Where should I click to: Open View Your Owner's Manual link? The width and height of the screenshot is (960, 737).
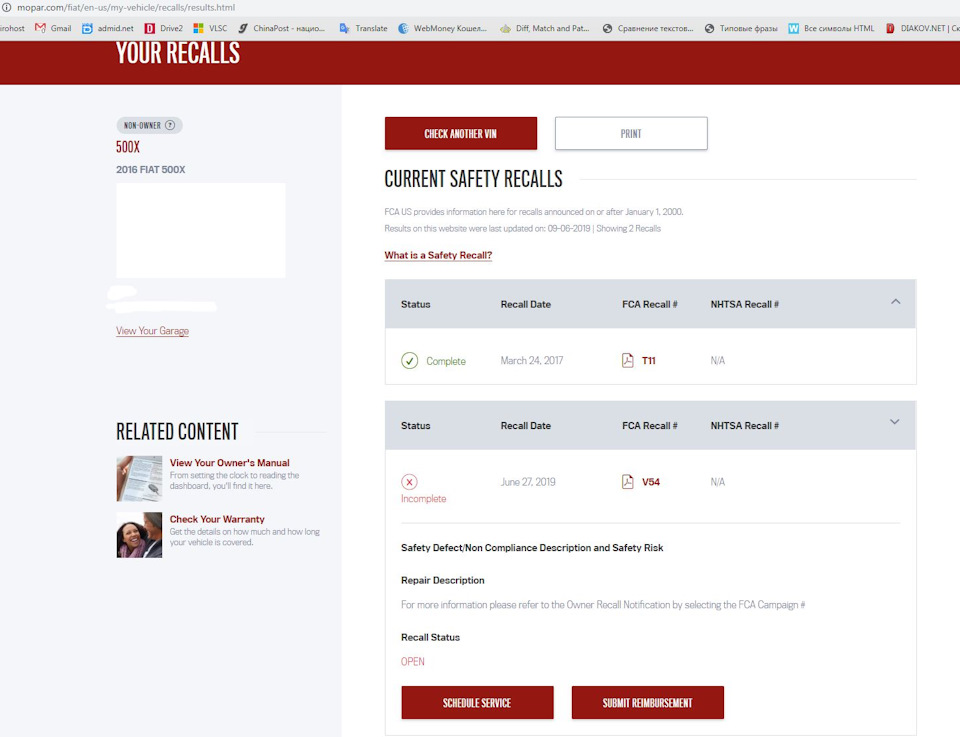point(230,463)
